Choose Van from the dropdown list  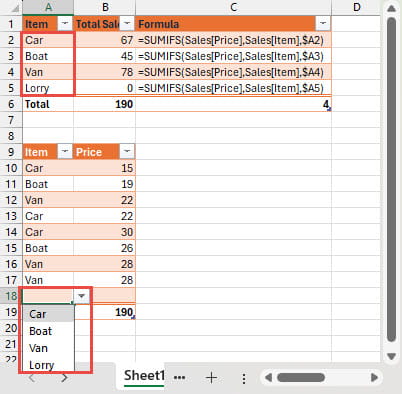pos(49,348)
